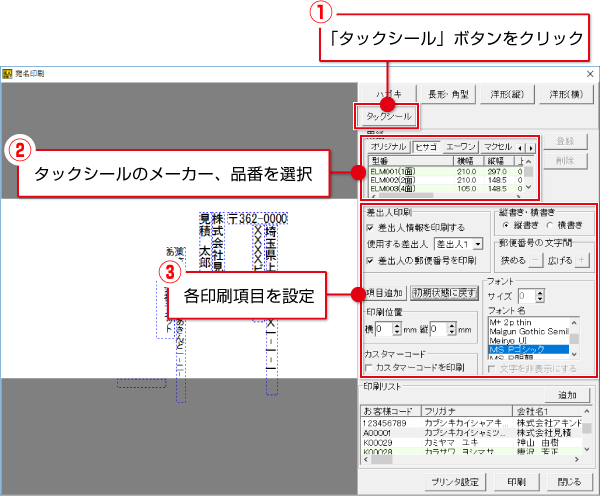This screenshot has width=600, height=496.
Task: Decrease font サイズ with the down arrow
Action: coord(540,299)
